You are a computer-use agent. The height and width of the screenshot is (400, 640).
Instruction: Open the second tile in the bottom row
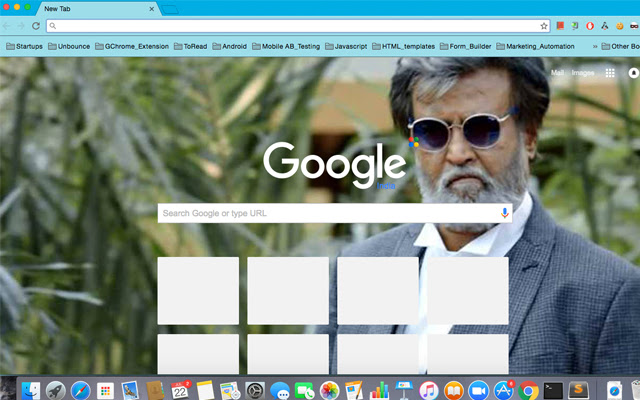click(x=288, y=354)
